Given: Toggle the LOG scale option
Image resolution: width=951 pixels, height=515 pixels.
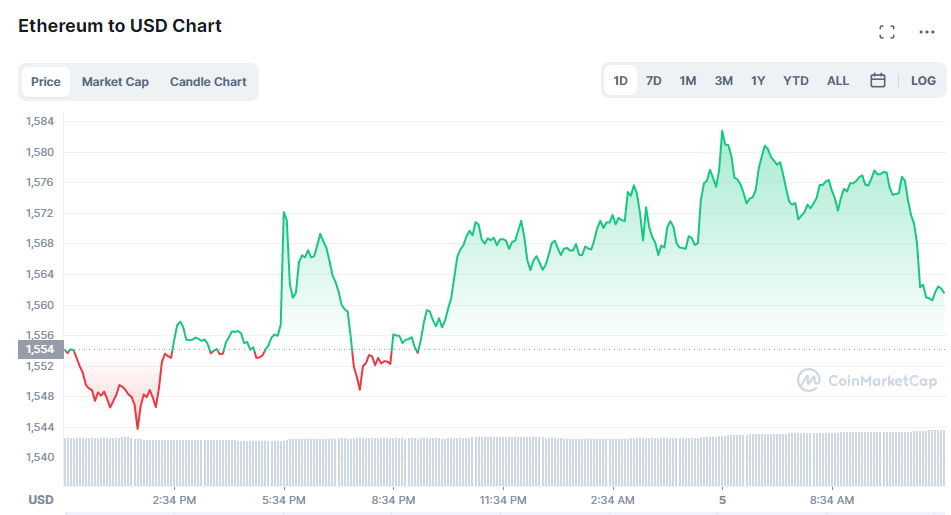Looking at the screenshot, I should (x=923, y=81).
